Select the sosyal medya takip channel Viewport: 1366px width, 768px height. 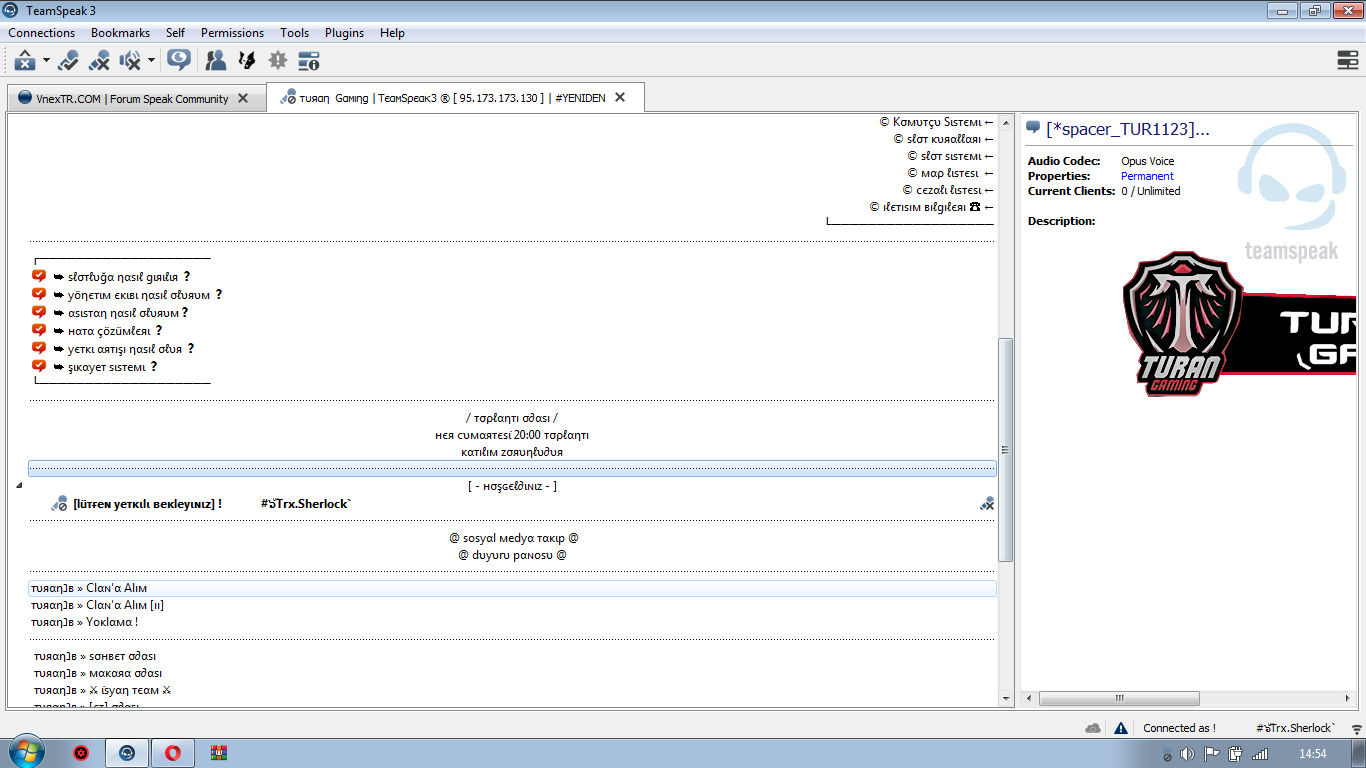(513, 538)
